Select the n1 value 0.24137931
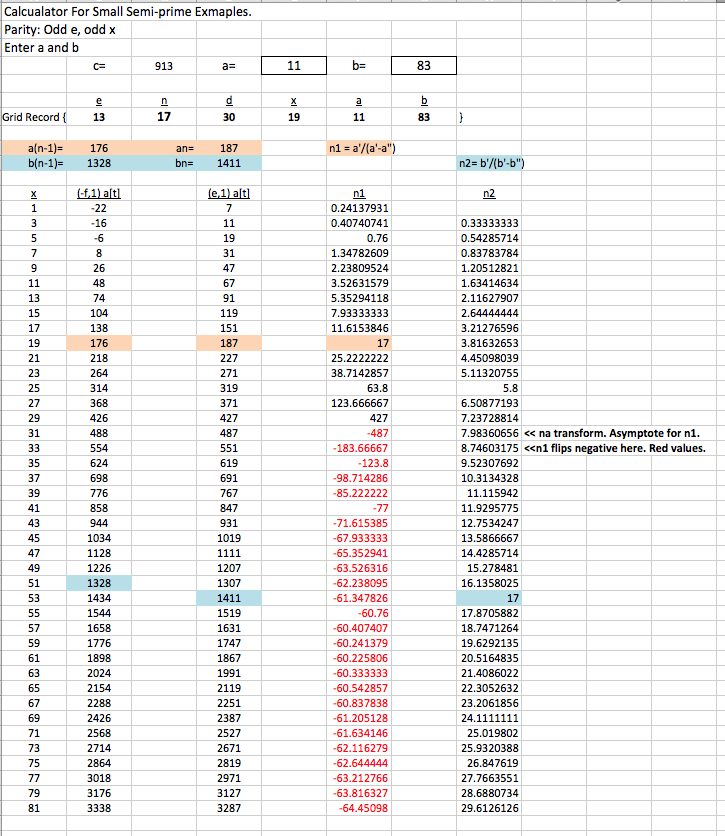The width and height of the screenshot is (725, 836). (x=359, y=208)
